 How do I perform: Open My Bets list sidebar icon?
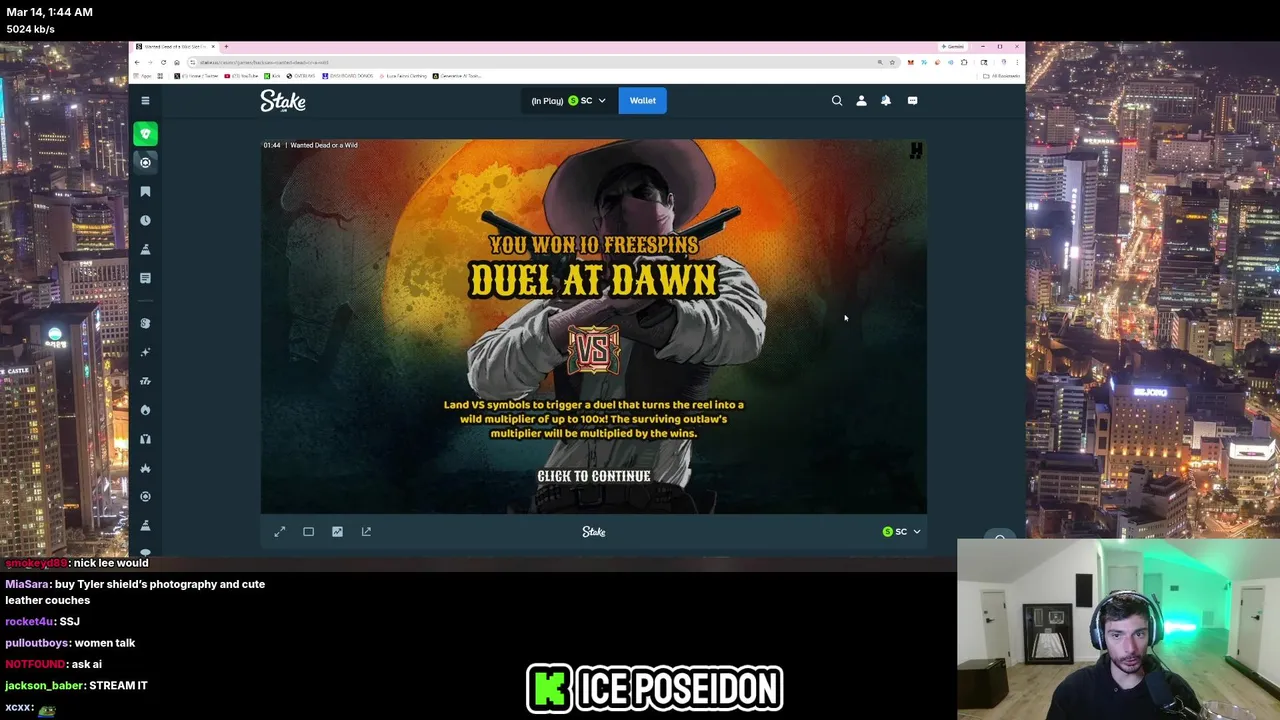coord(145,278)
